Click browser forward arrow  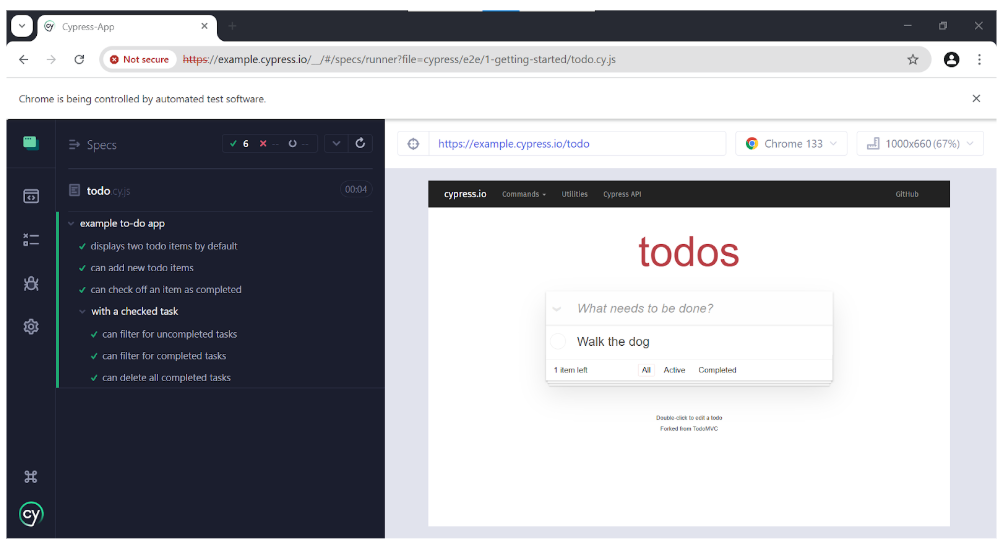click(x=51, y=60)
